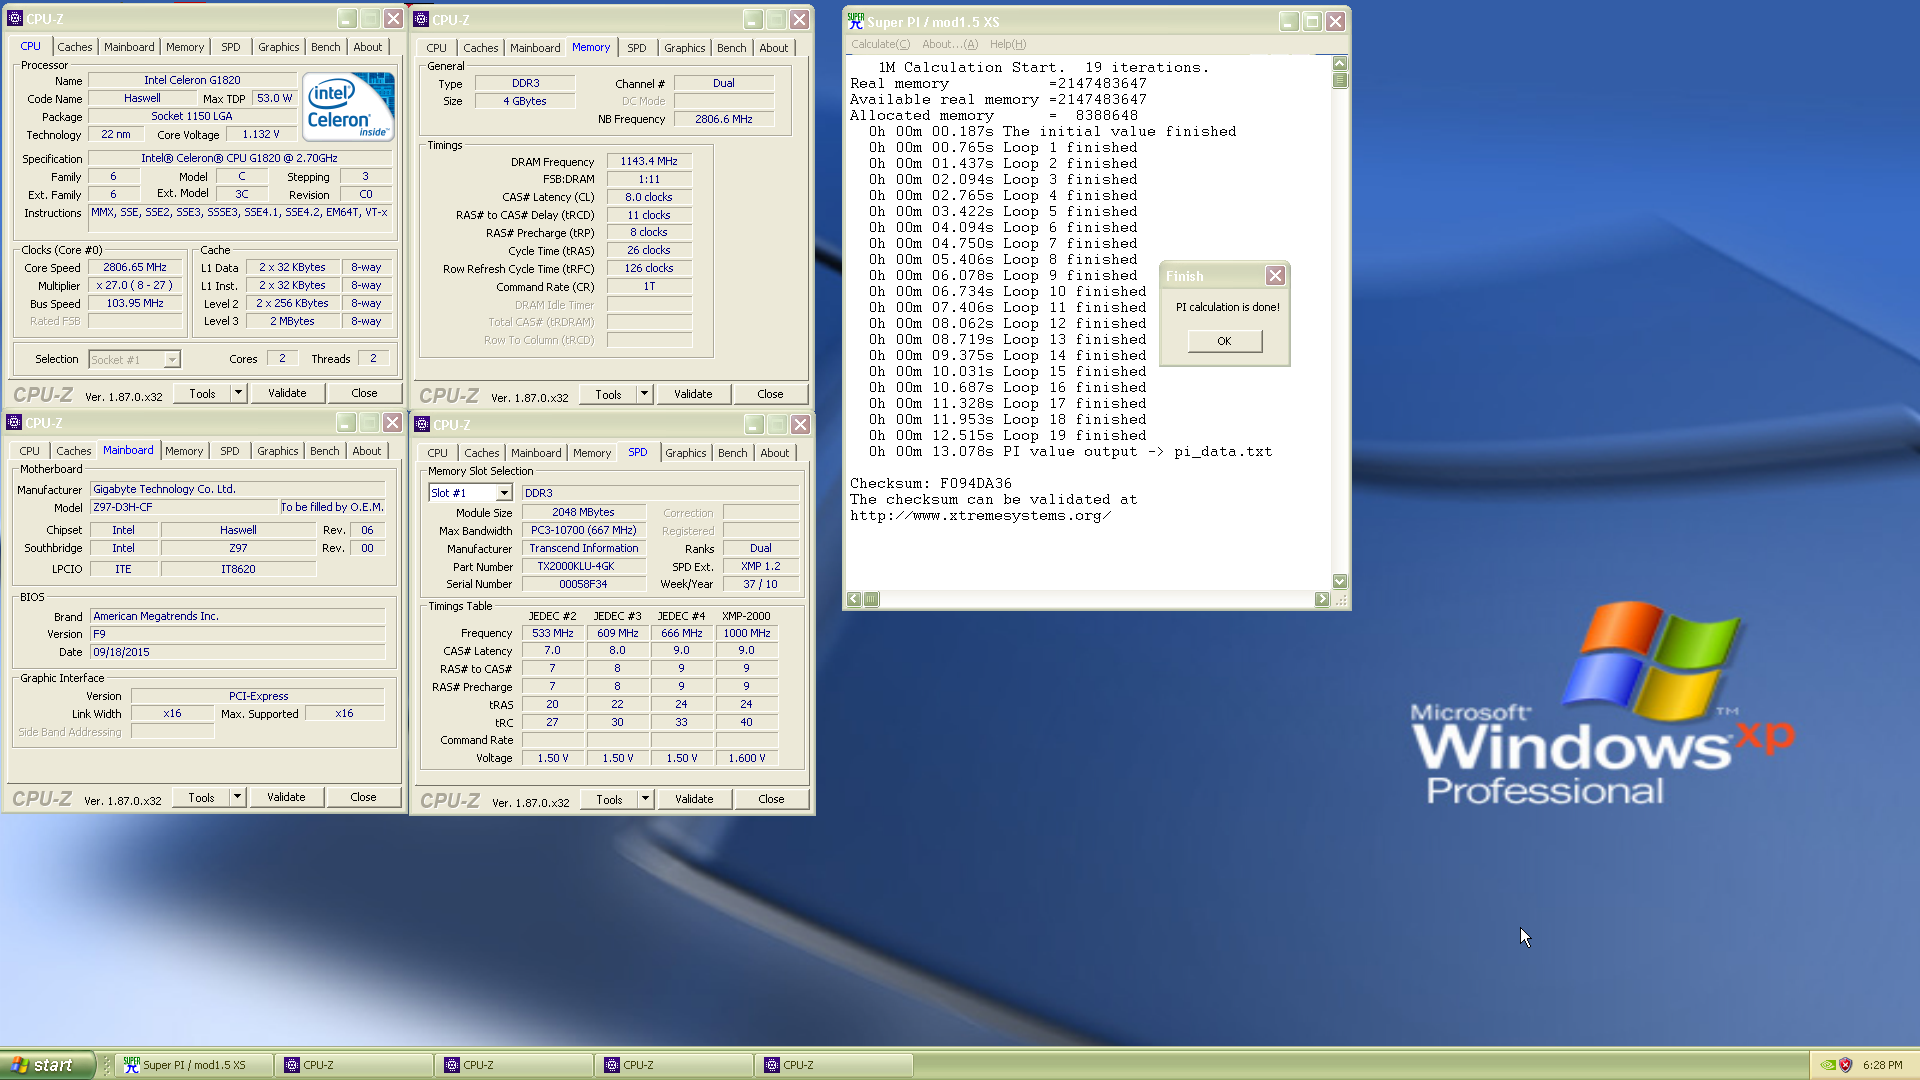
Task: Click the BIOS date 09/18/2015 field
Action: point(237,652)
